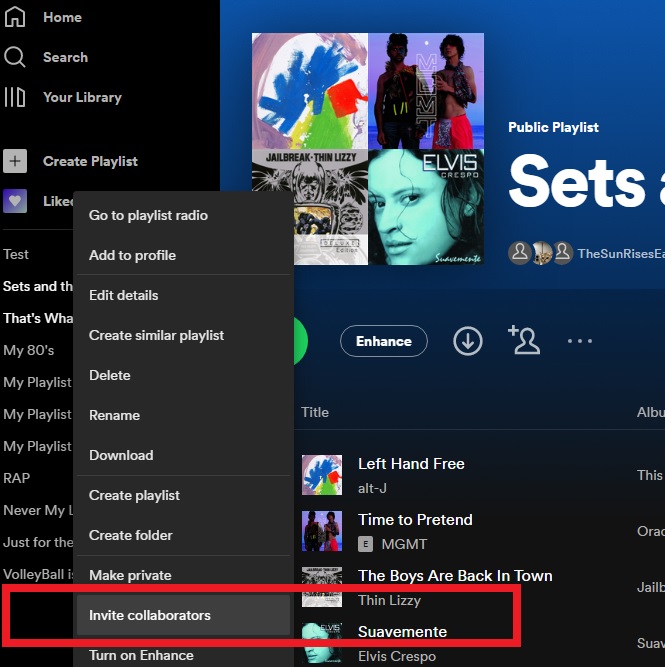
Task: Click Boys Are Back In Town thumbnail
Action: point(322,587)
